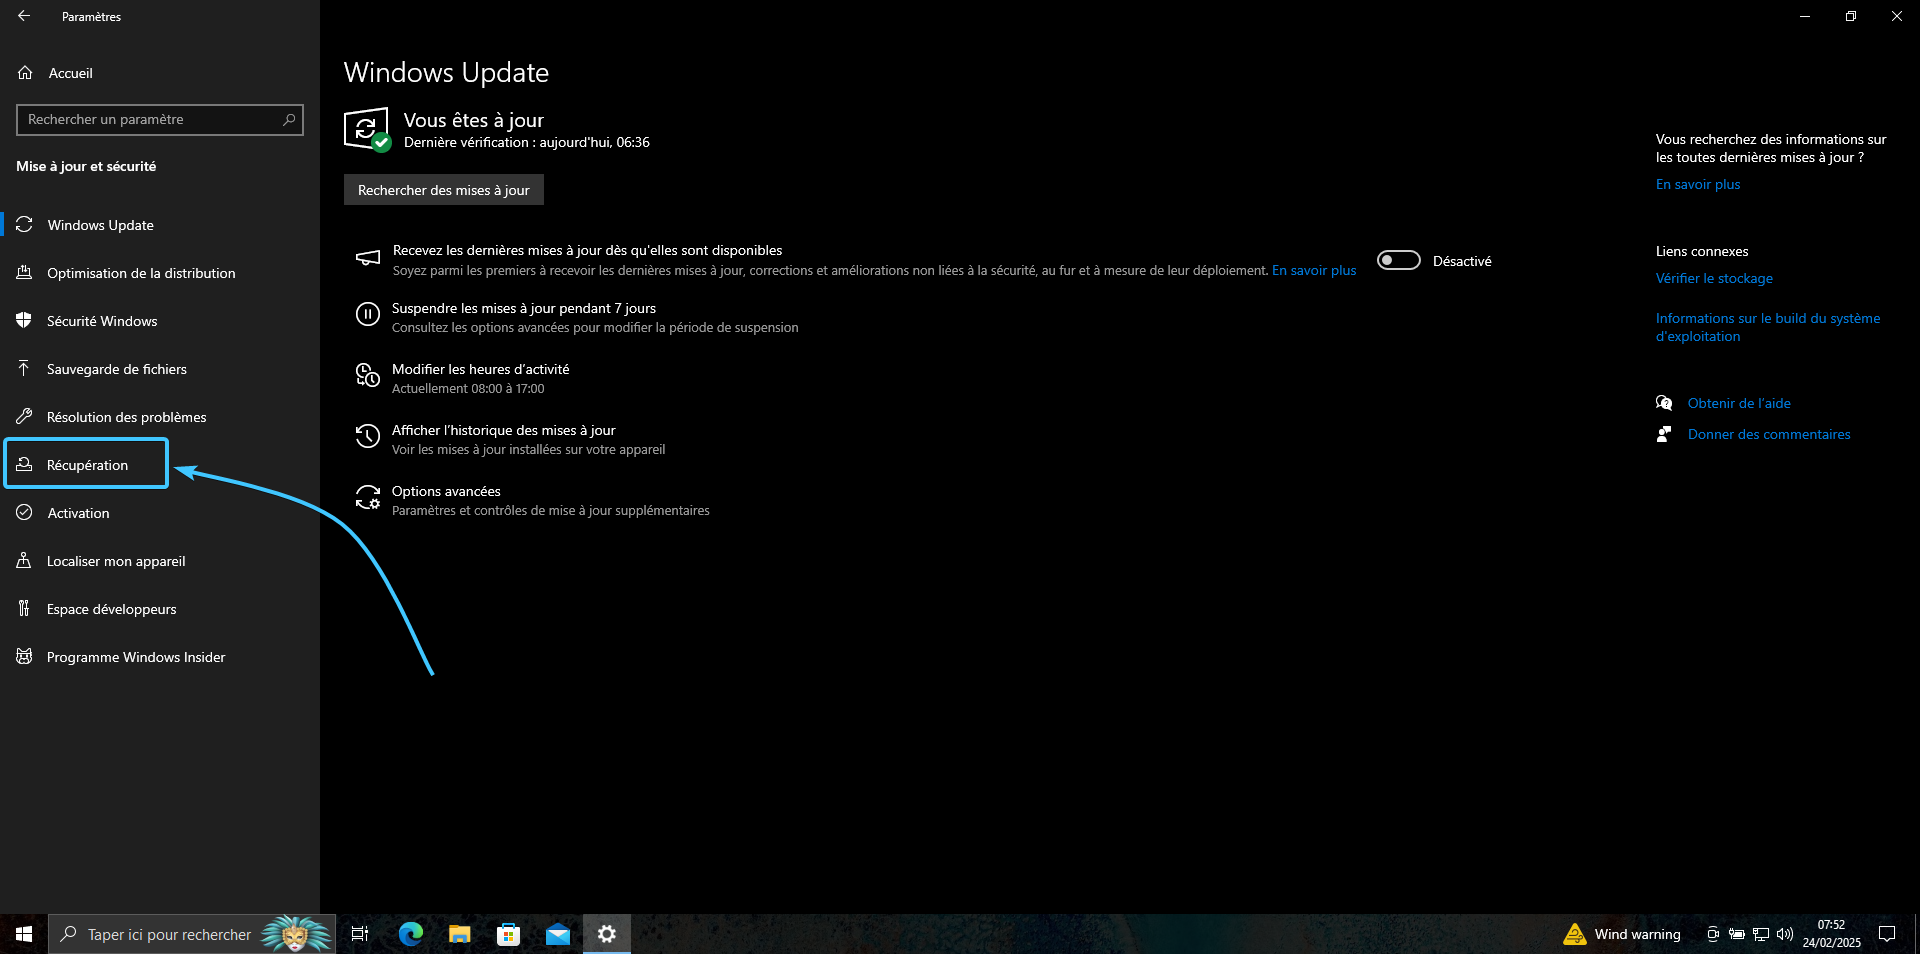Click the clock icon for activity hours
The image size is (1920, 954).
368,376
